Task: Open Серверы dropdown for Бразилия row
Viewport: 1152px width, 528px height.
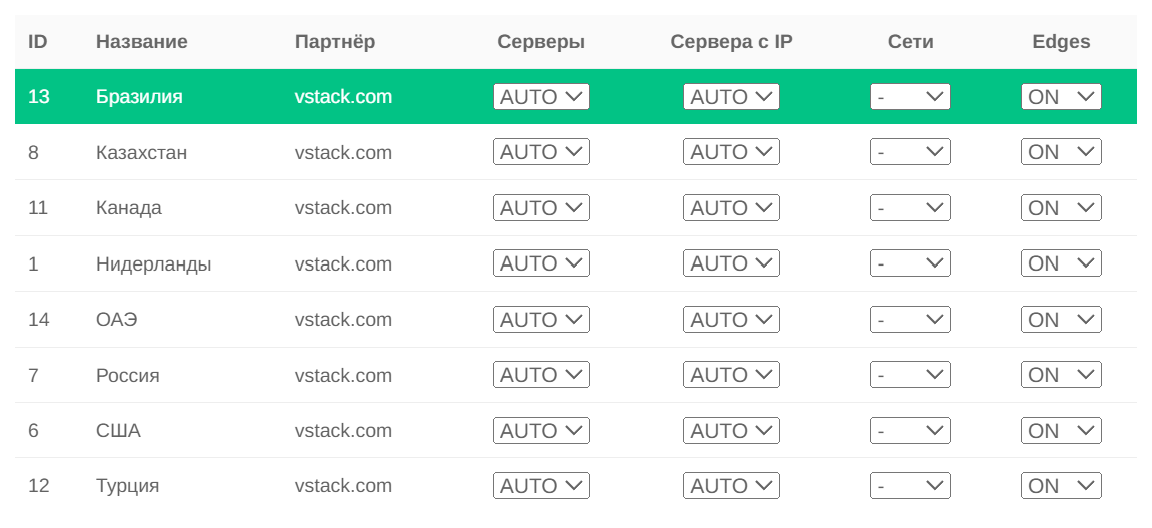Action: pyautogui.click(x=541, y=97)
